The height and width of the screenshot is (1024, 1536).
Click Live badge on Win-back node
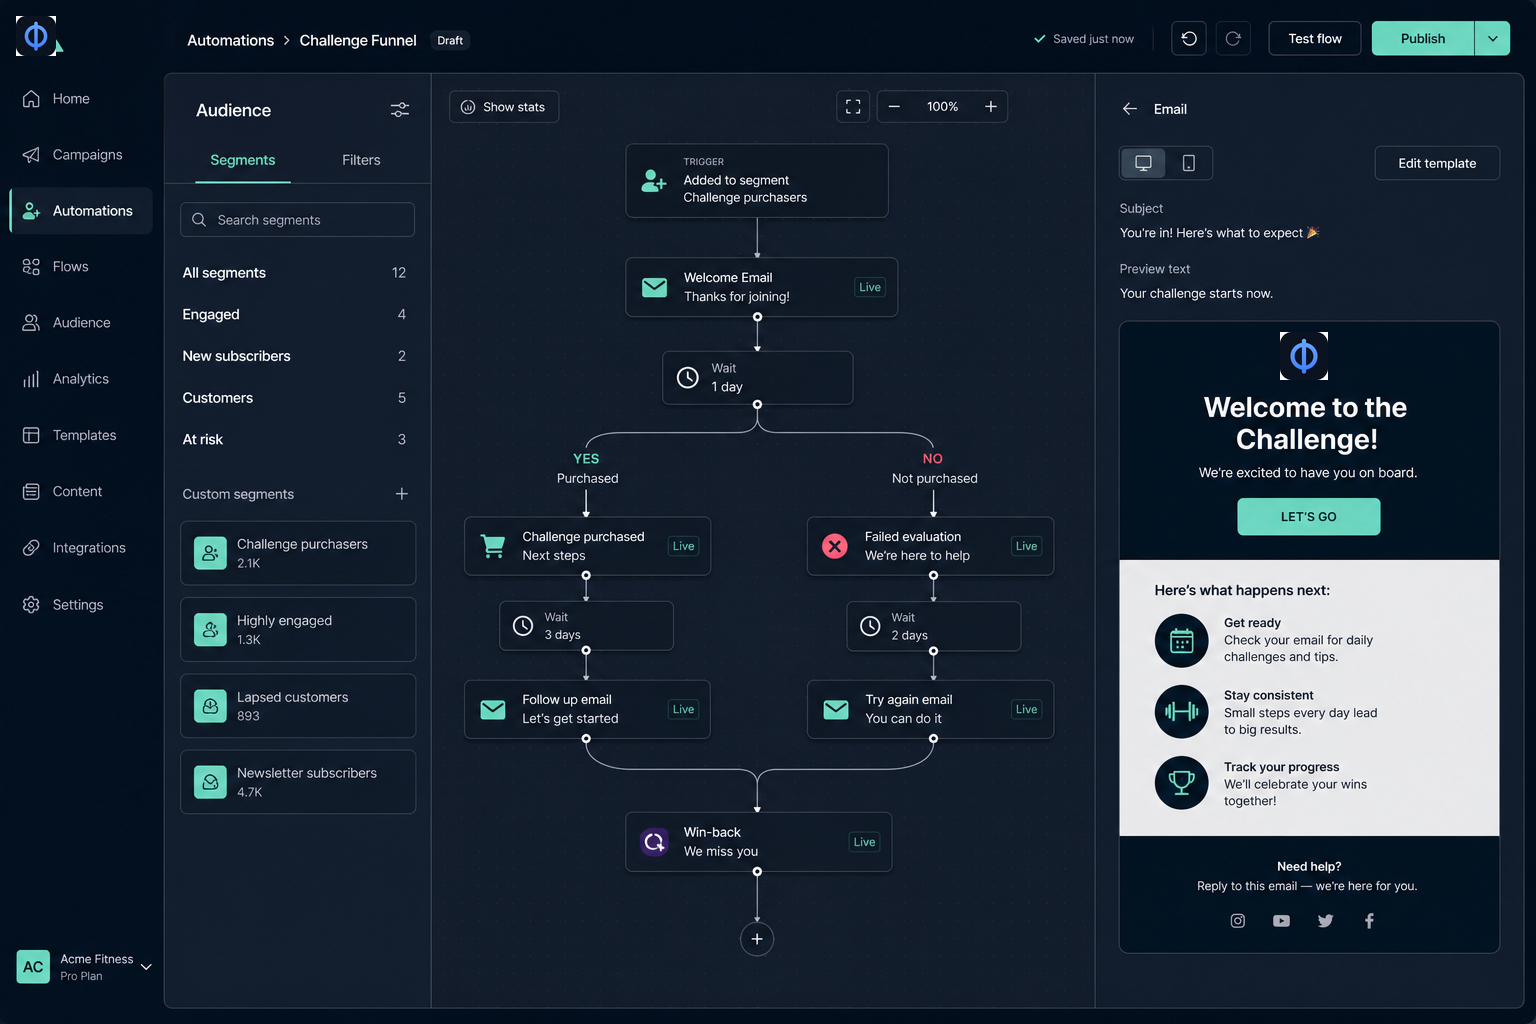865,842
